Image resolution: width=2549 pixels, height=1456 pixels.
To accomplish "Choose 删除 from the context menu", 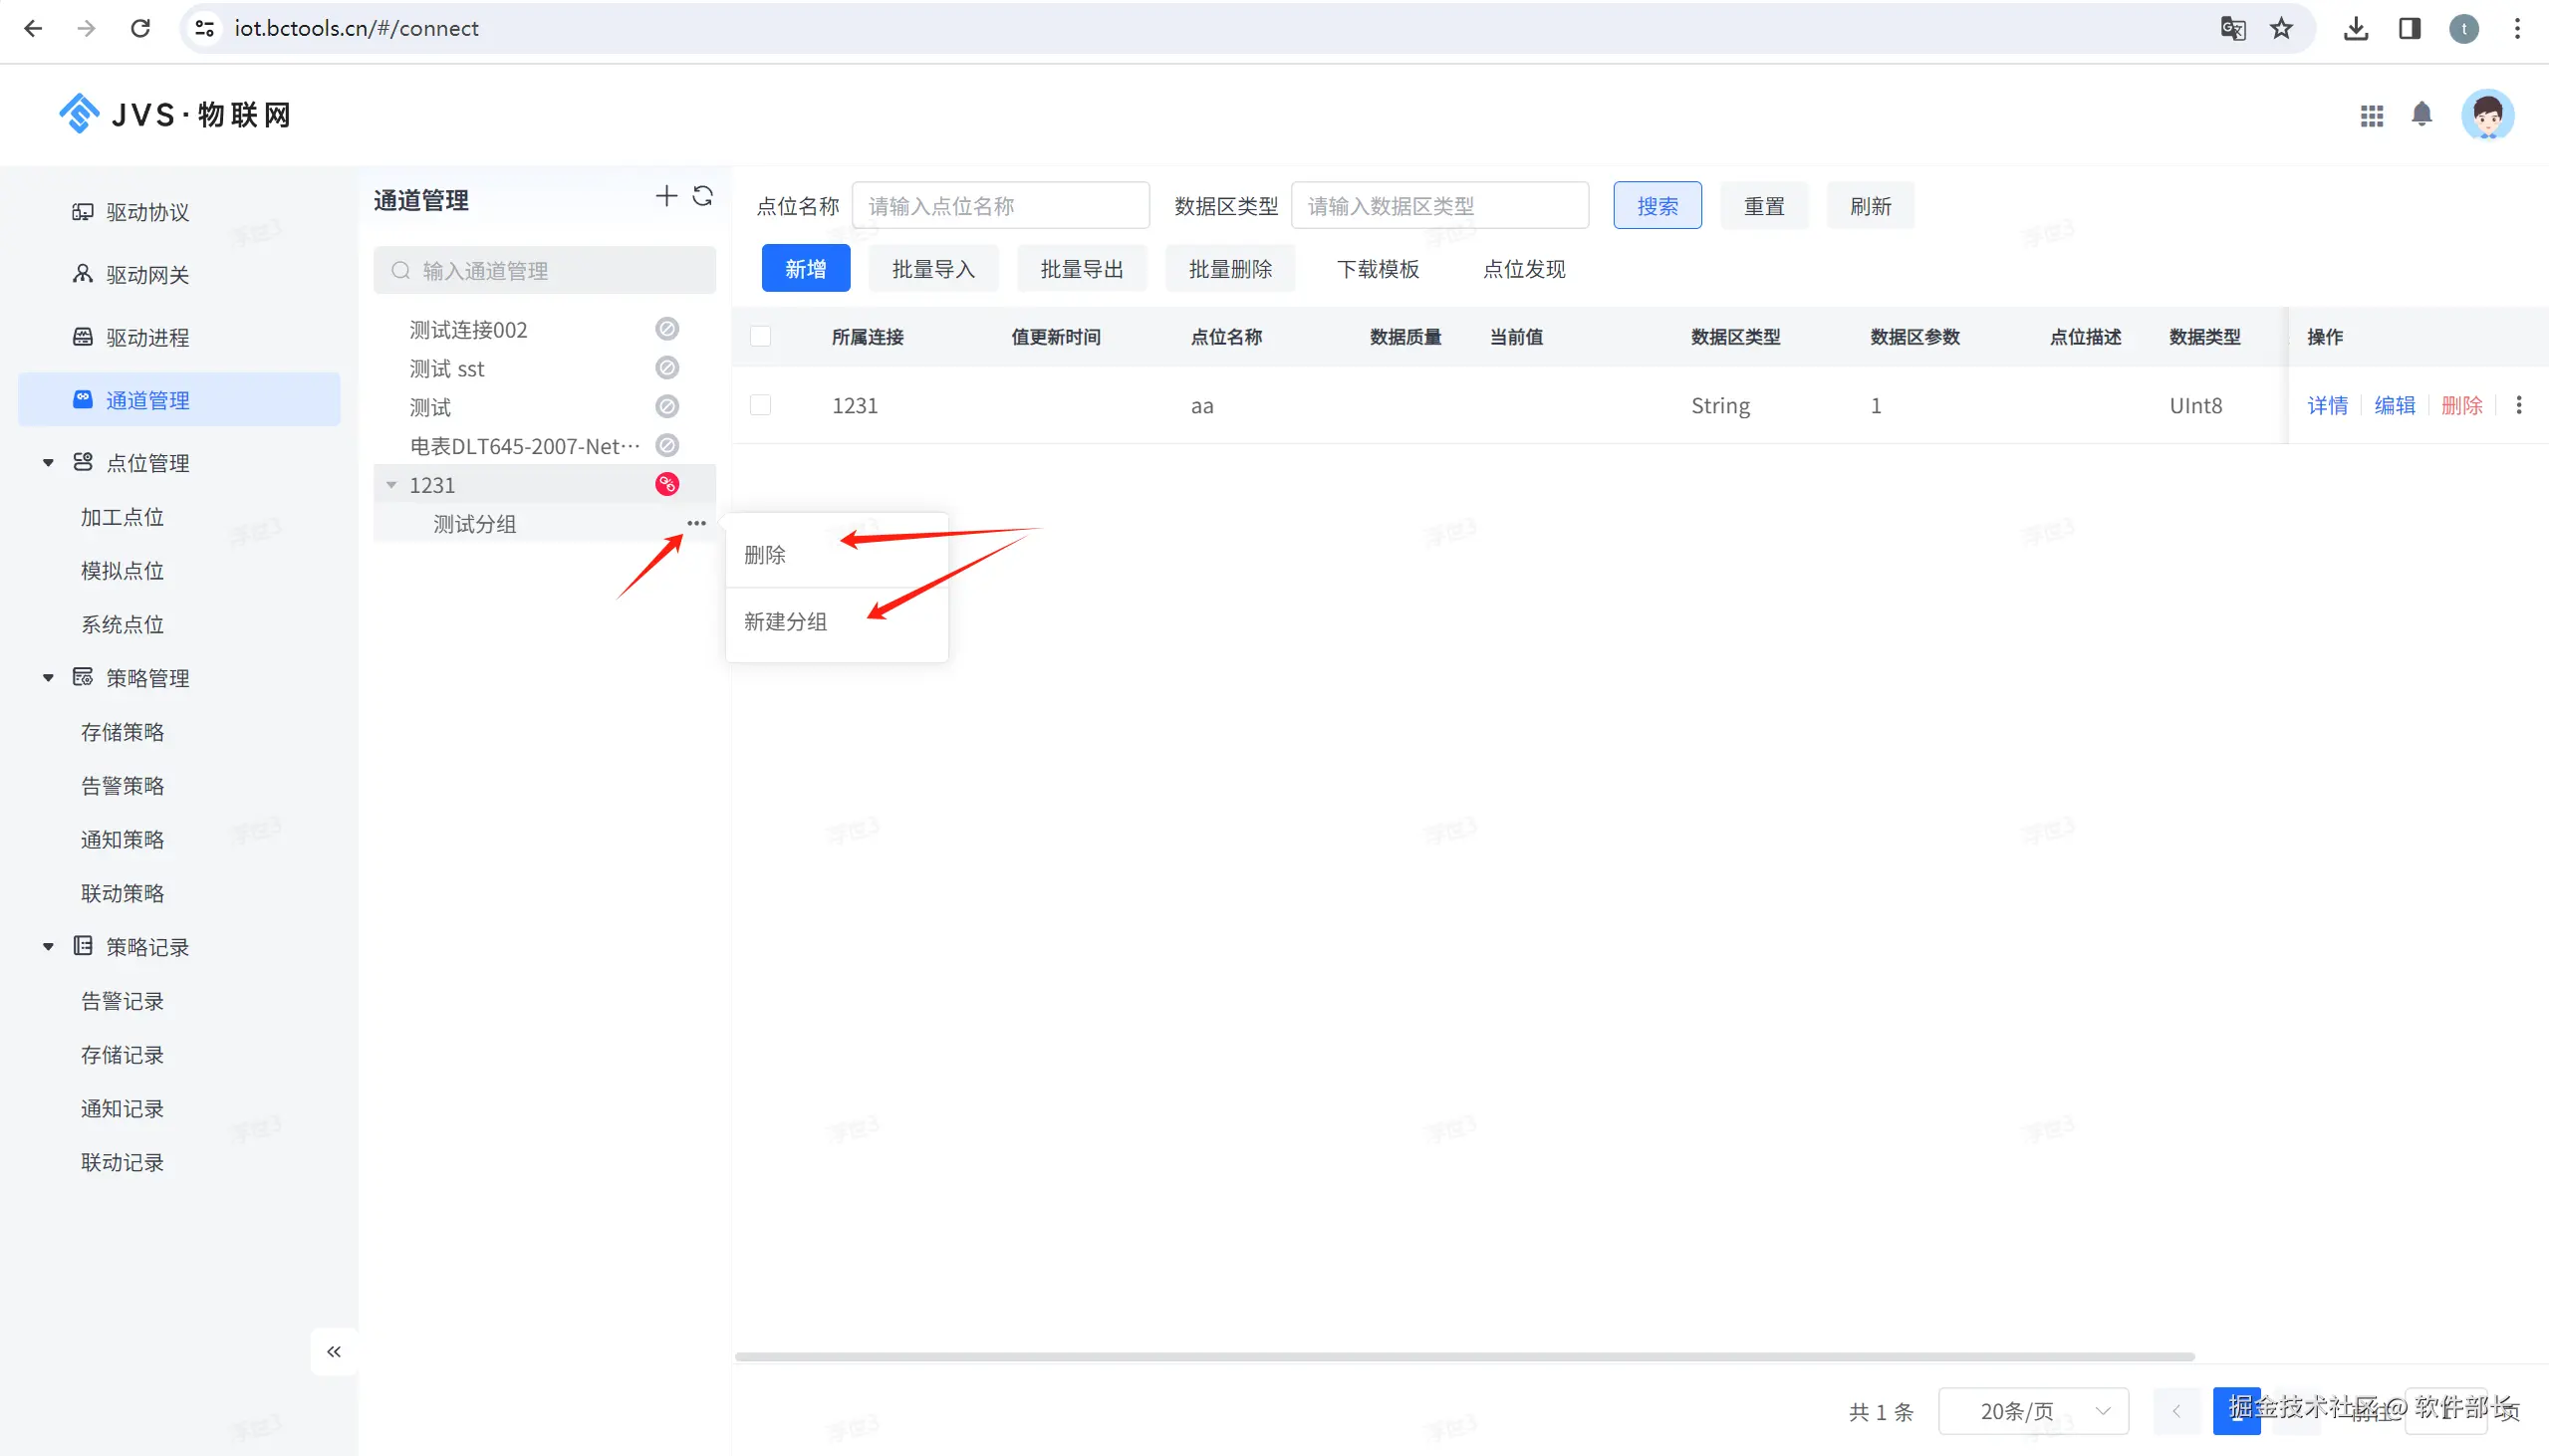I will tap(765, 555).
